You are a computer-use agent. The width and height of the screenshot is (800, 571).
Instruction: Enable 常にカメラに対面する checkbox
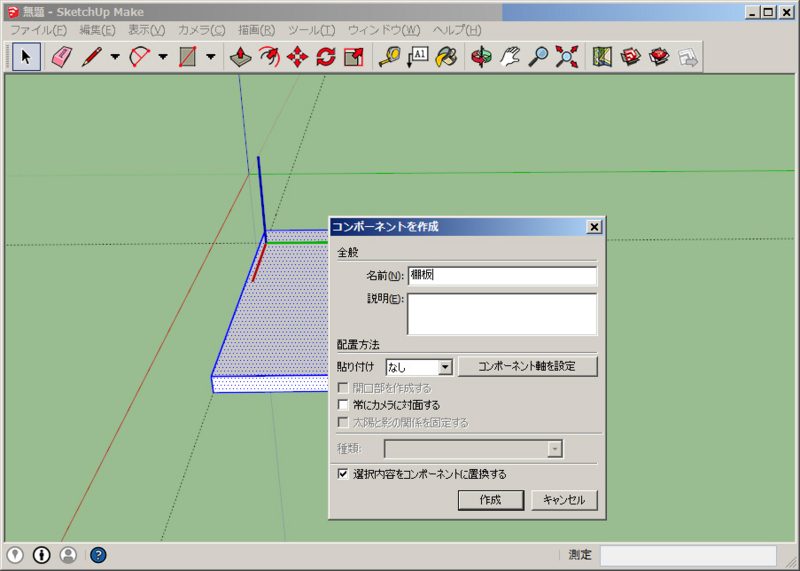click(x=343, y=405)
